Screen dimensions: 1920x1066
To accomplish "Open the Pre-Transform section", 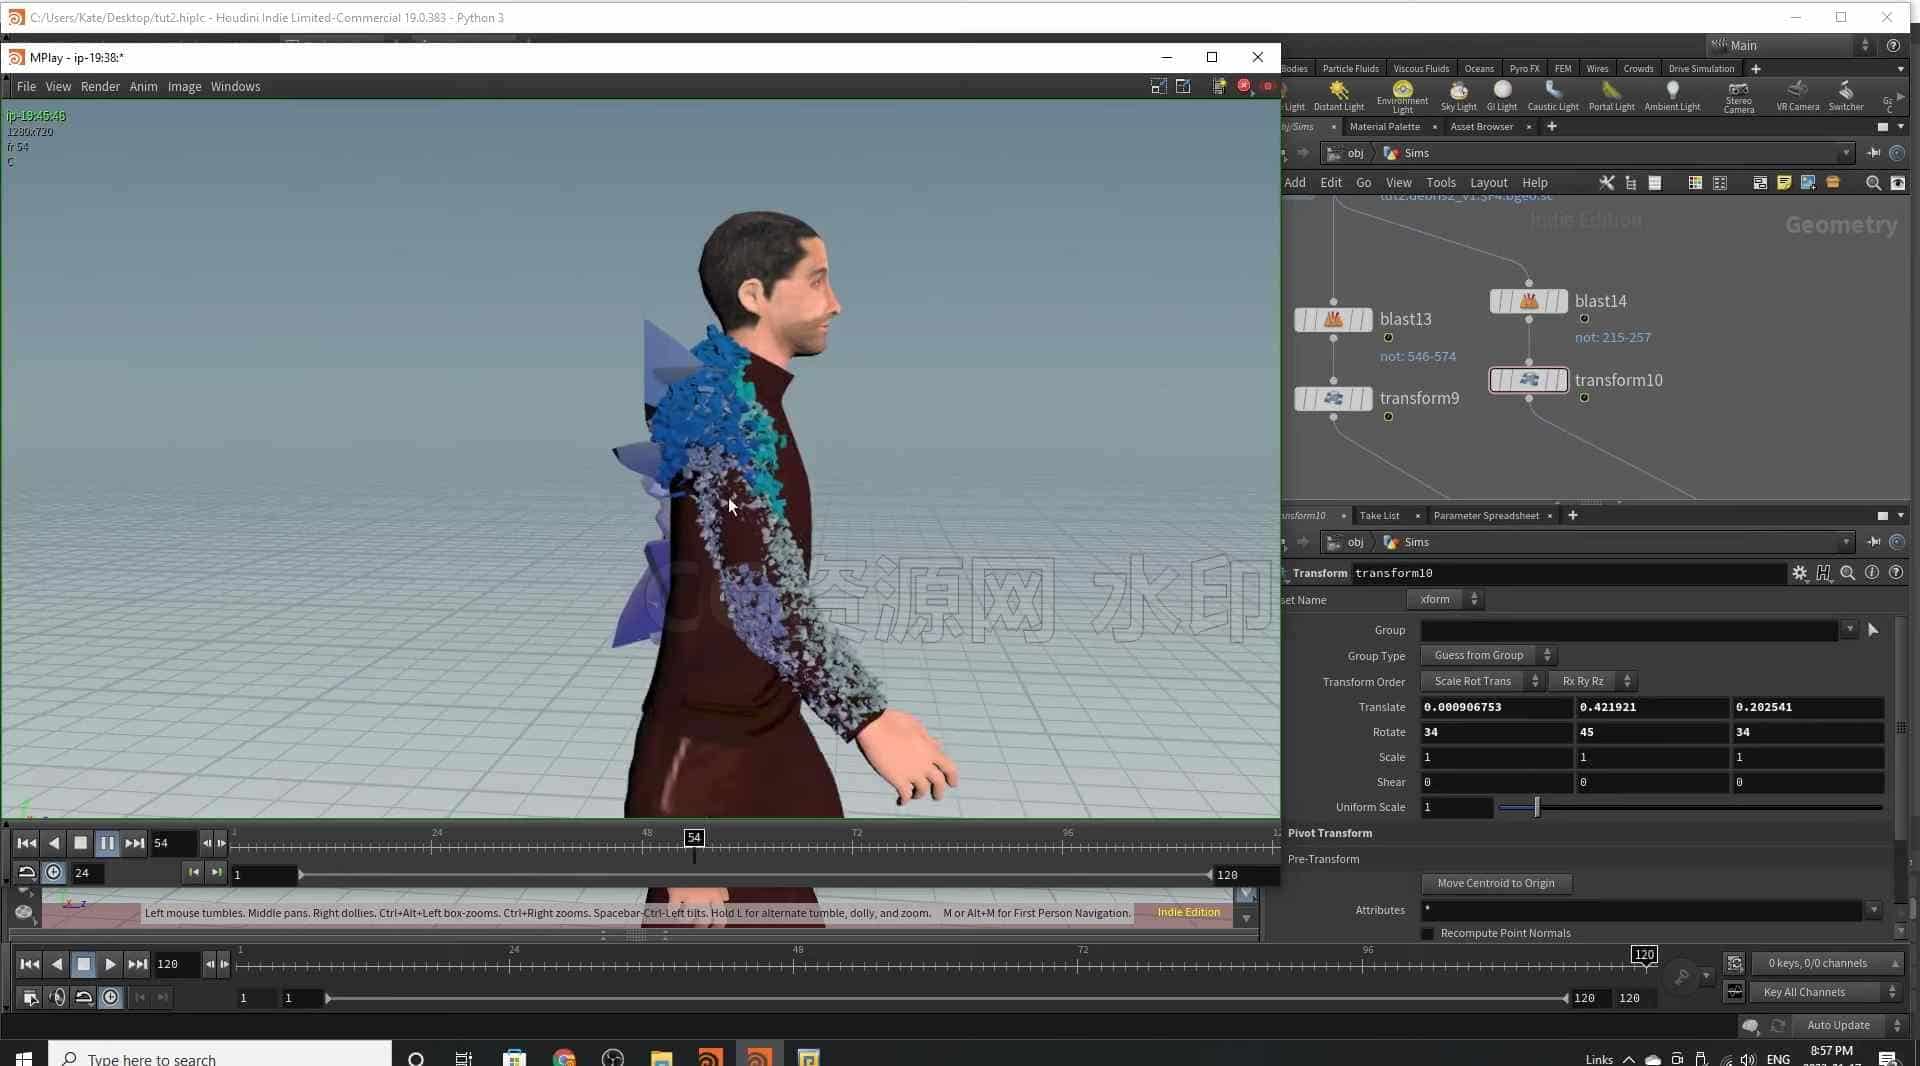I will pos(1323,860).
